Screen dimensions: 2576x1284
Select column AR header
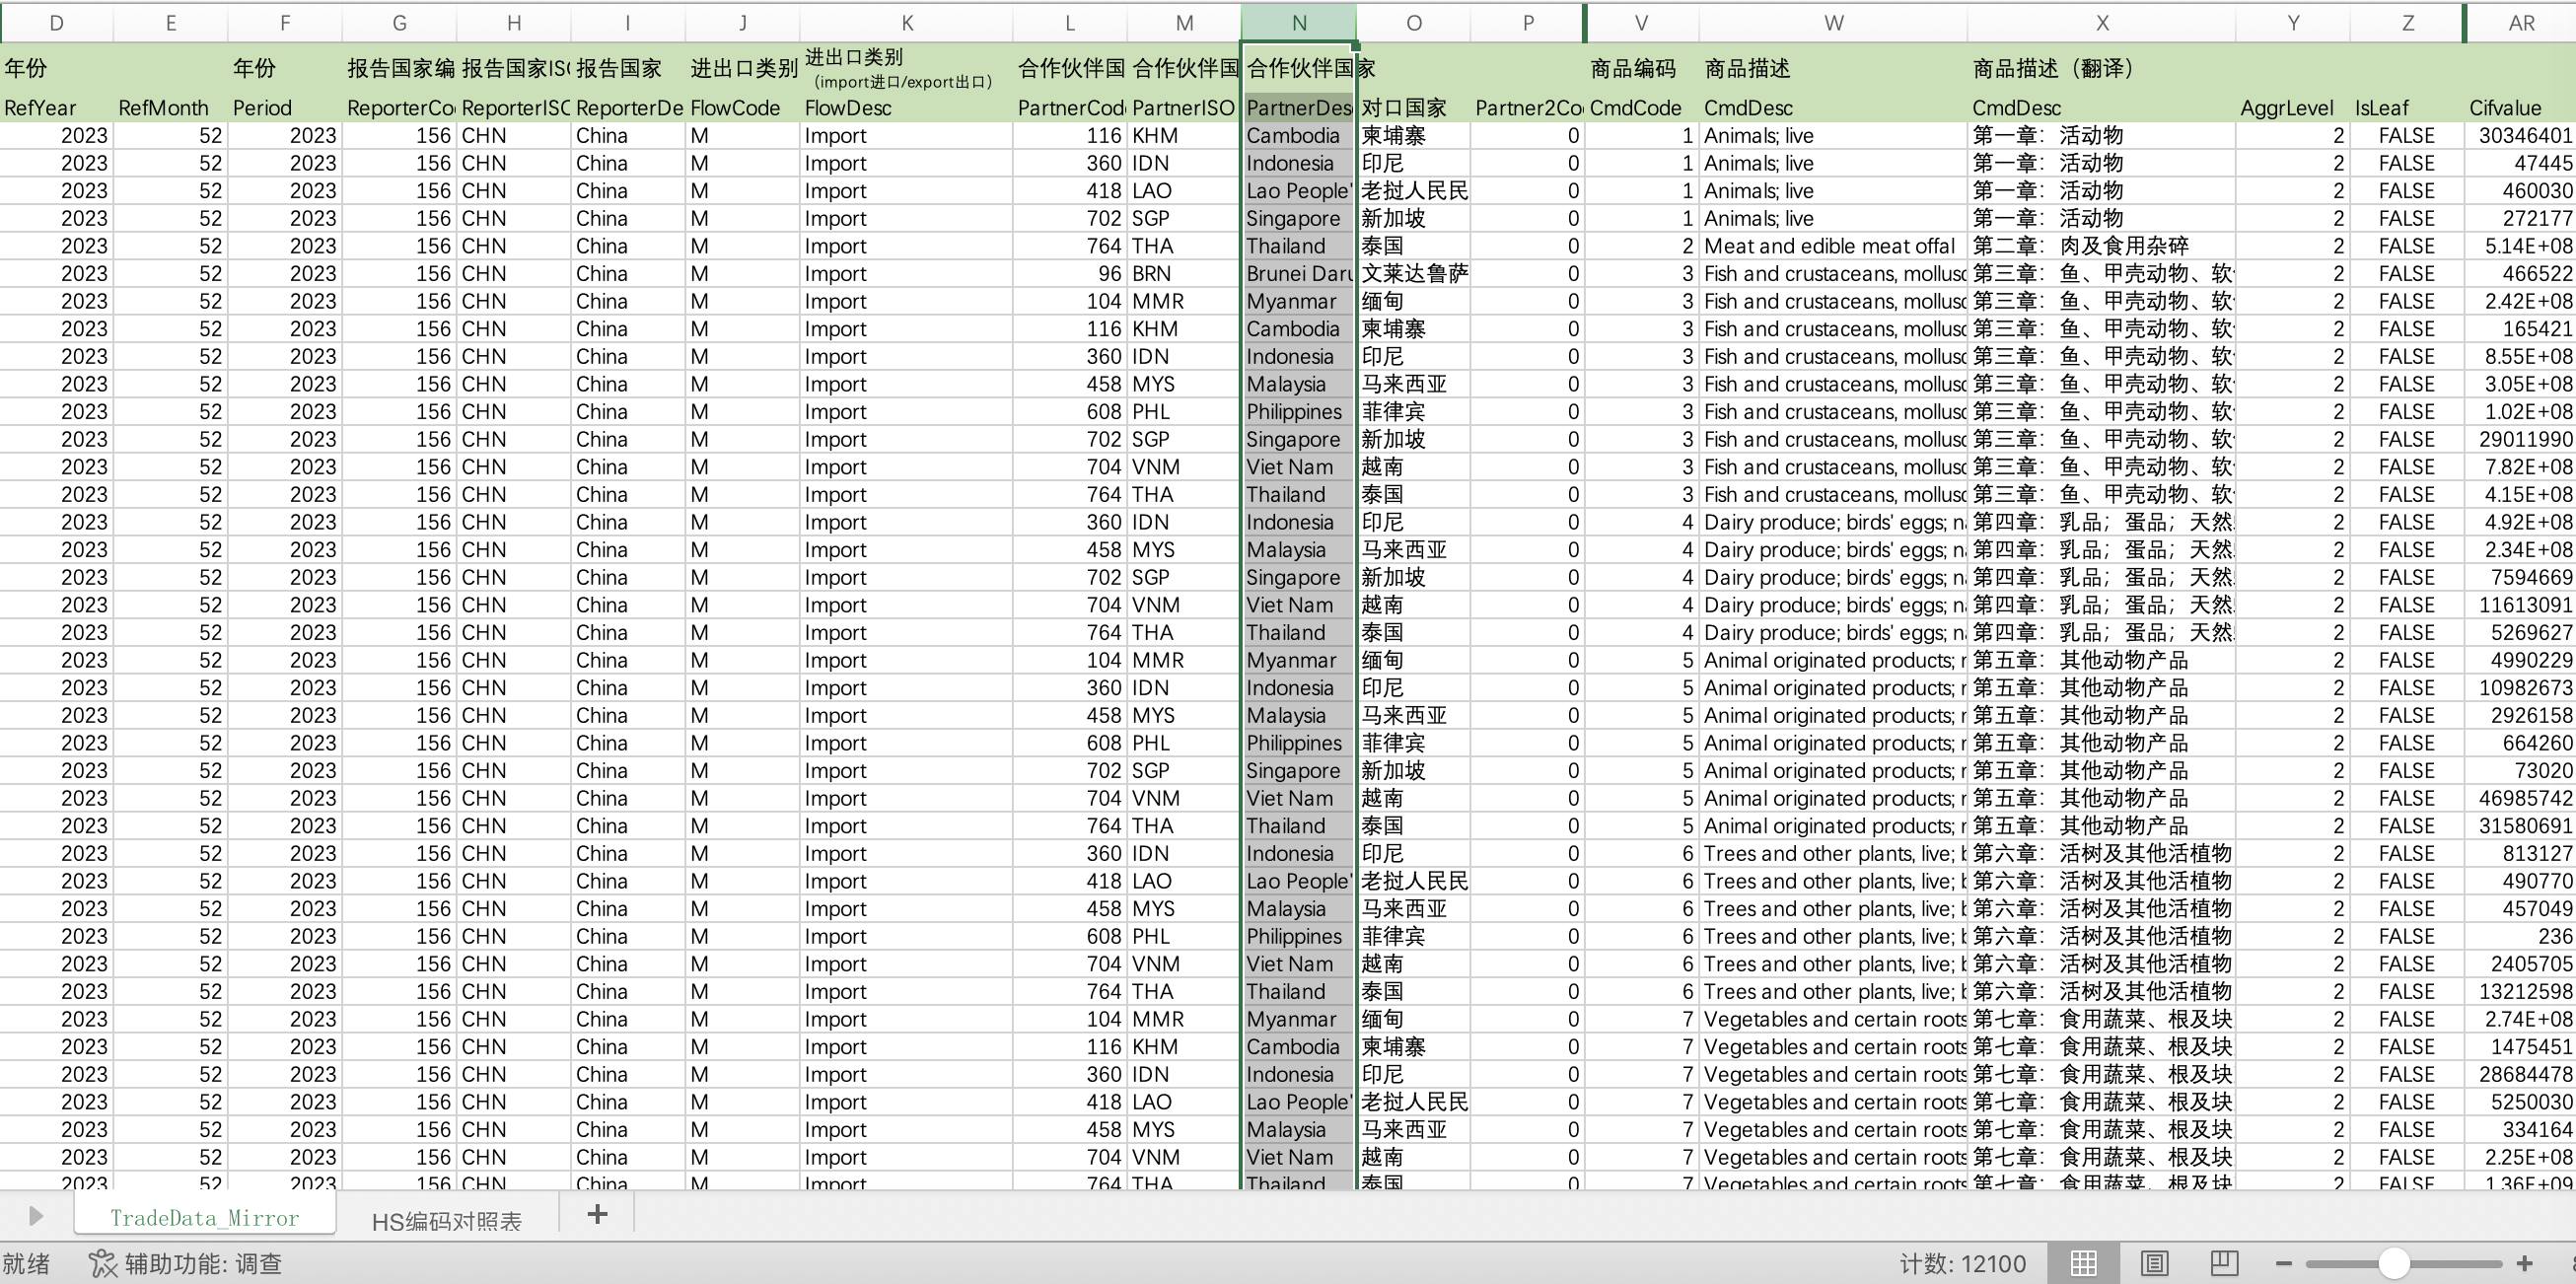2520,23
